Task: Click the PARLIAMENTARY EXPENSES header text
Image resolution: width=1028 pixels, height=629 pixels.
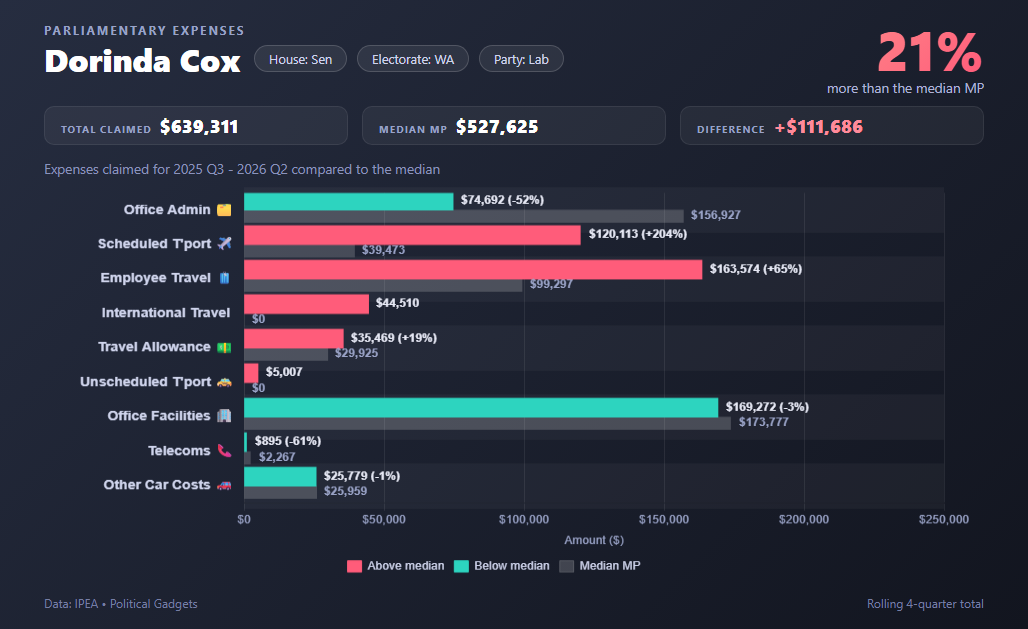Action: 144,30
